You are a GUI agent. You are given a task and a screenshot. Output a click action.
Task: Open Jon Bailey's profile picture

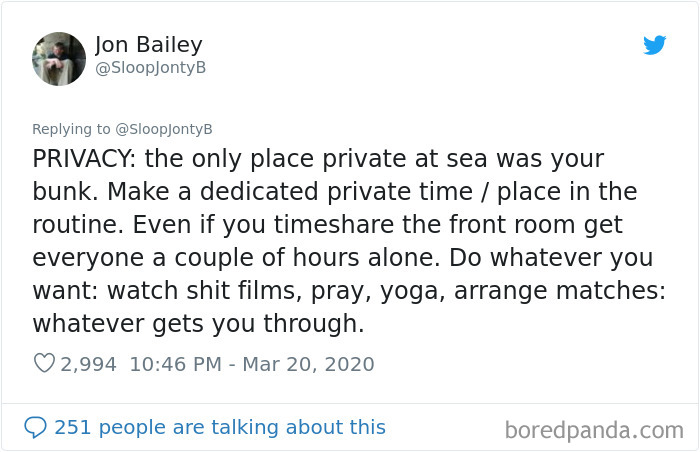(x=59, y=59)
